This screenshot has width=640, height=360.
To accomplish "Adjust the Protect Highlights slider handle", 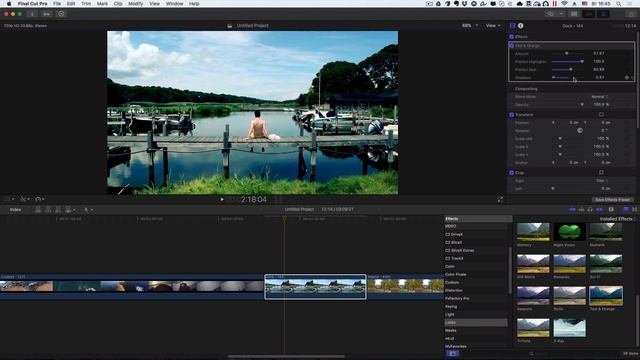I will pyautogui.click(x=582, y=62).
